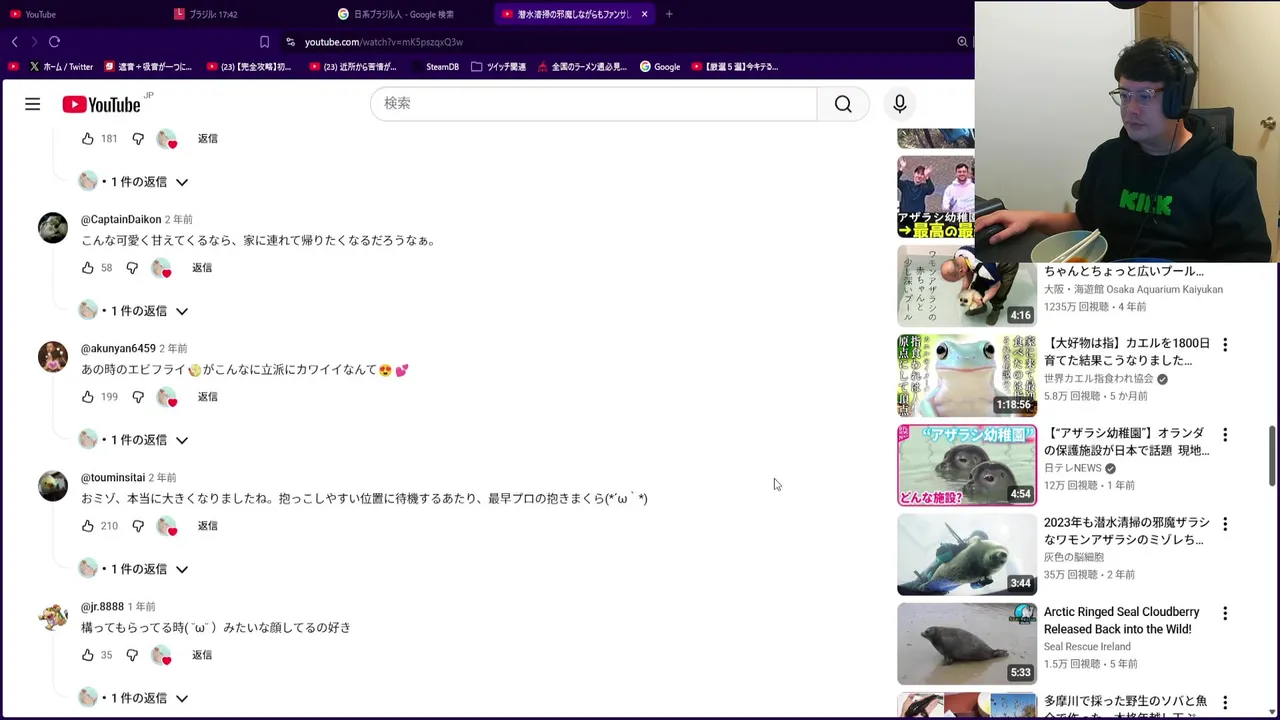Switch to 日系ブラジル人 Google 検索 tab

click(x=408, y=14)
